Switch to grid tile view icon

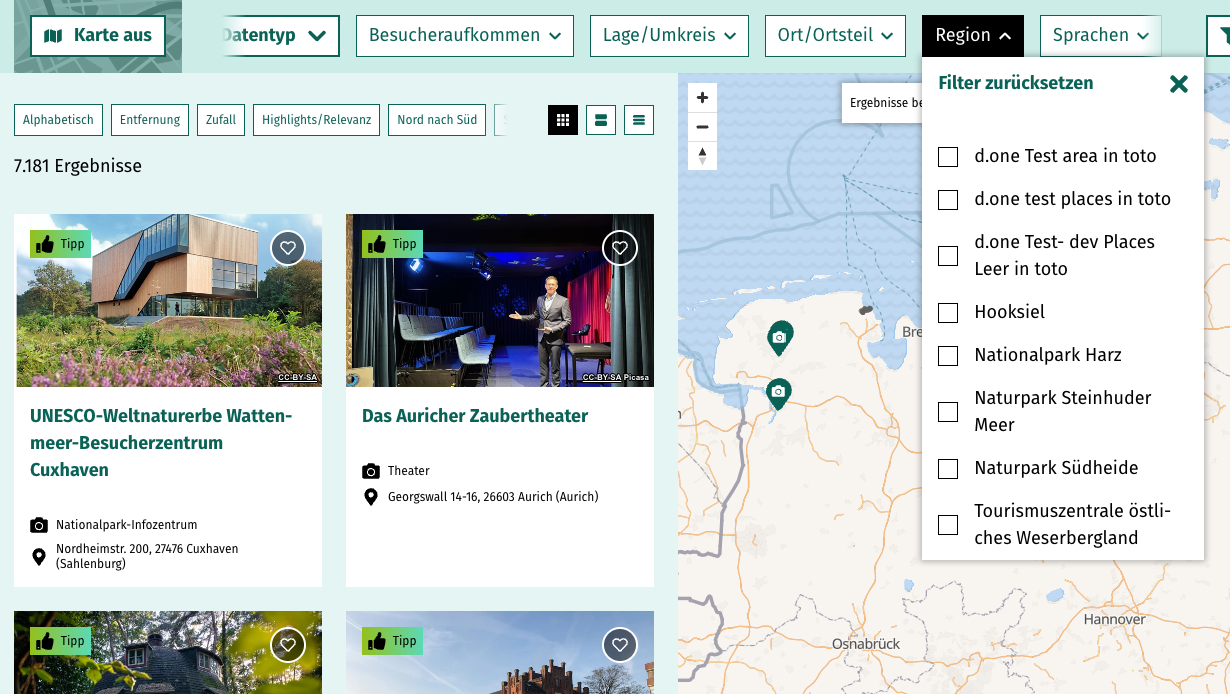(x=563, y=120)
